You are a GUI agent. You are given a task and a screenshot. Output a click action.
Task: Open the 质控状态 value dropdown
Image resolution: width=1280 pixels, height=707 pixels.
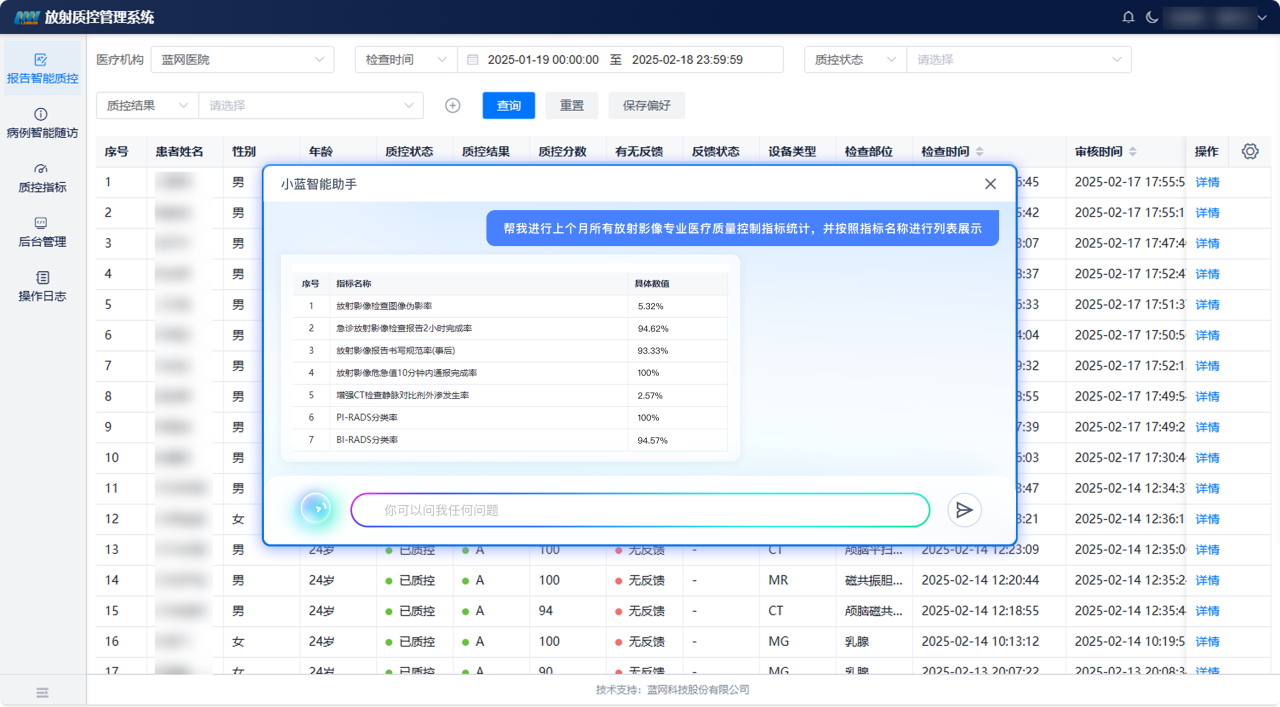click(1018, 60)
